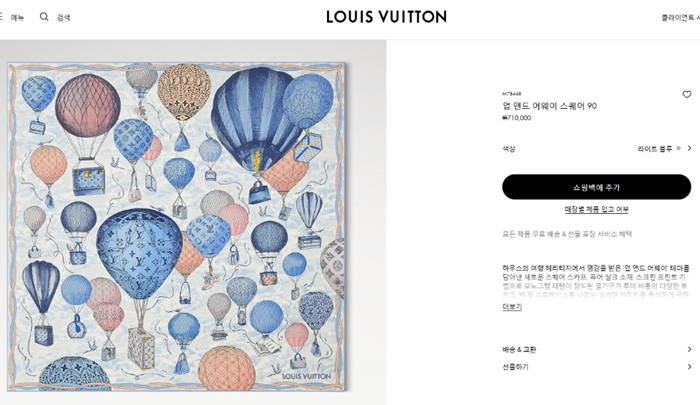Viewport: 700px width, 405px height.
Task: Select the light blue color swatch dot
Action: point(679,148)
